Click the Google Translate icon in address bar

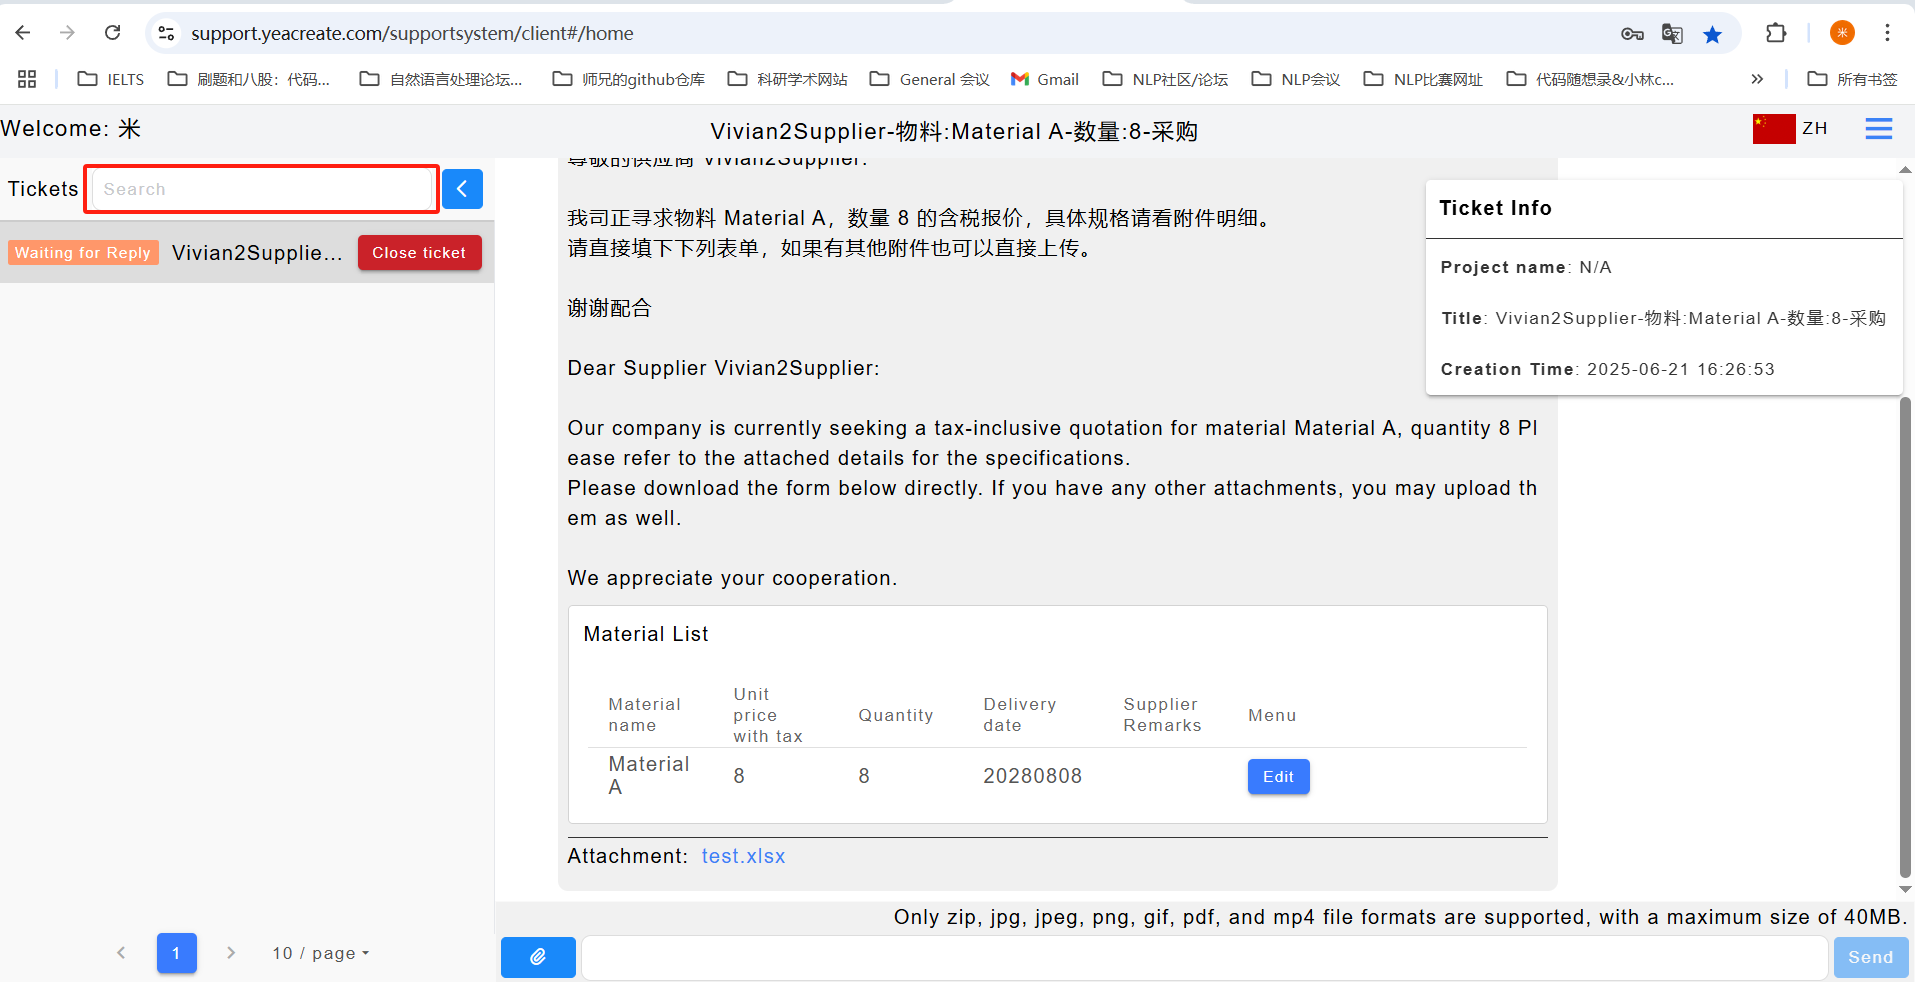1671,34
